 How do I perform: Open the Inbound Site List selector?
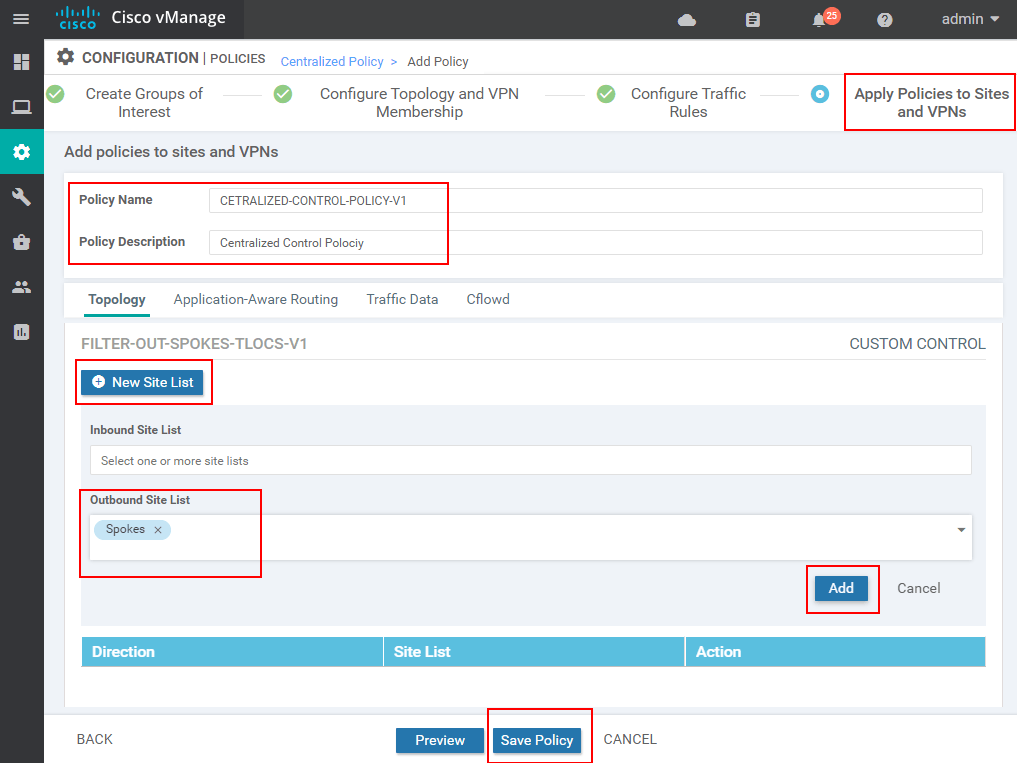[x=530, y=461]
